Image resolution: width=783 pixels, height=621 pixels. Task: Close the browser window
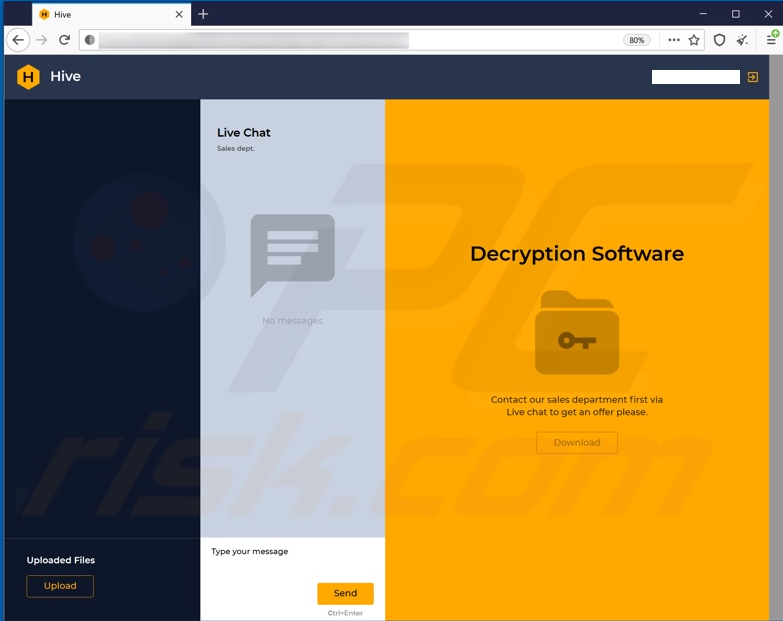[x=768, y=14]
